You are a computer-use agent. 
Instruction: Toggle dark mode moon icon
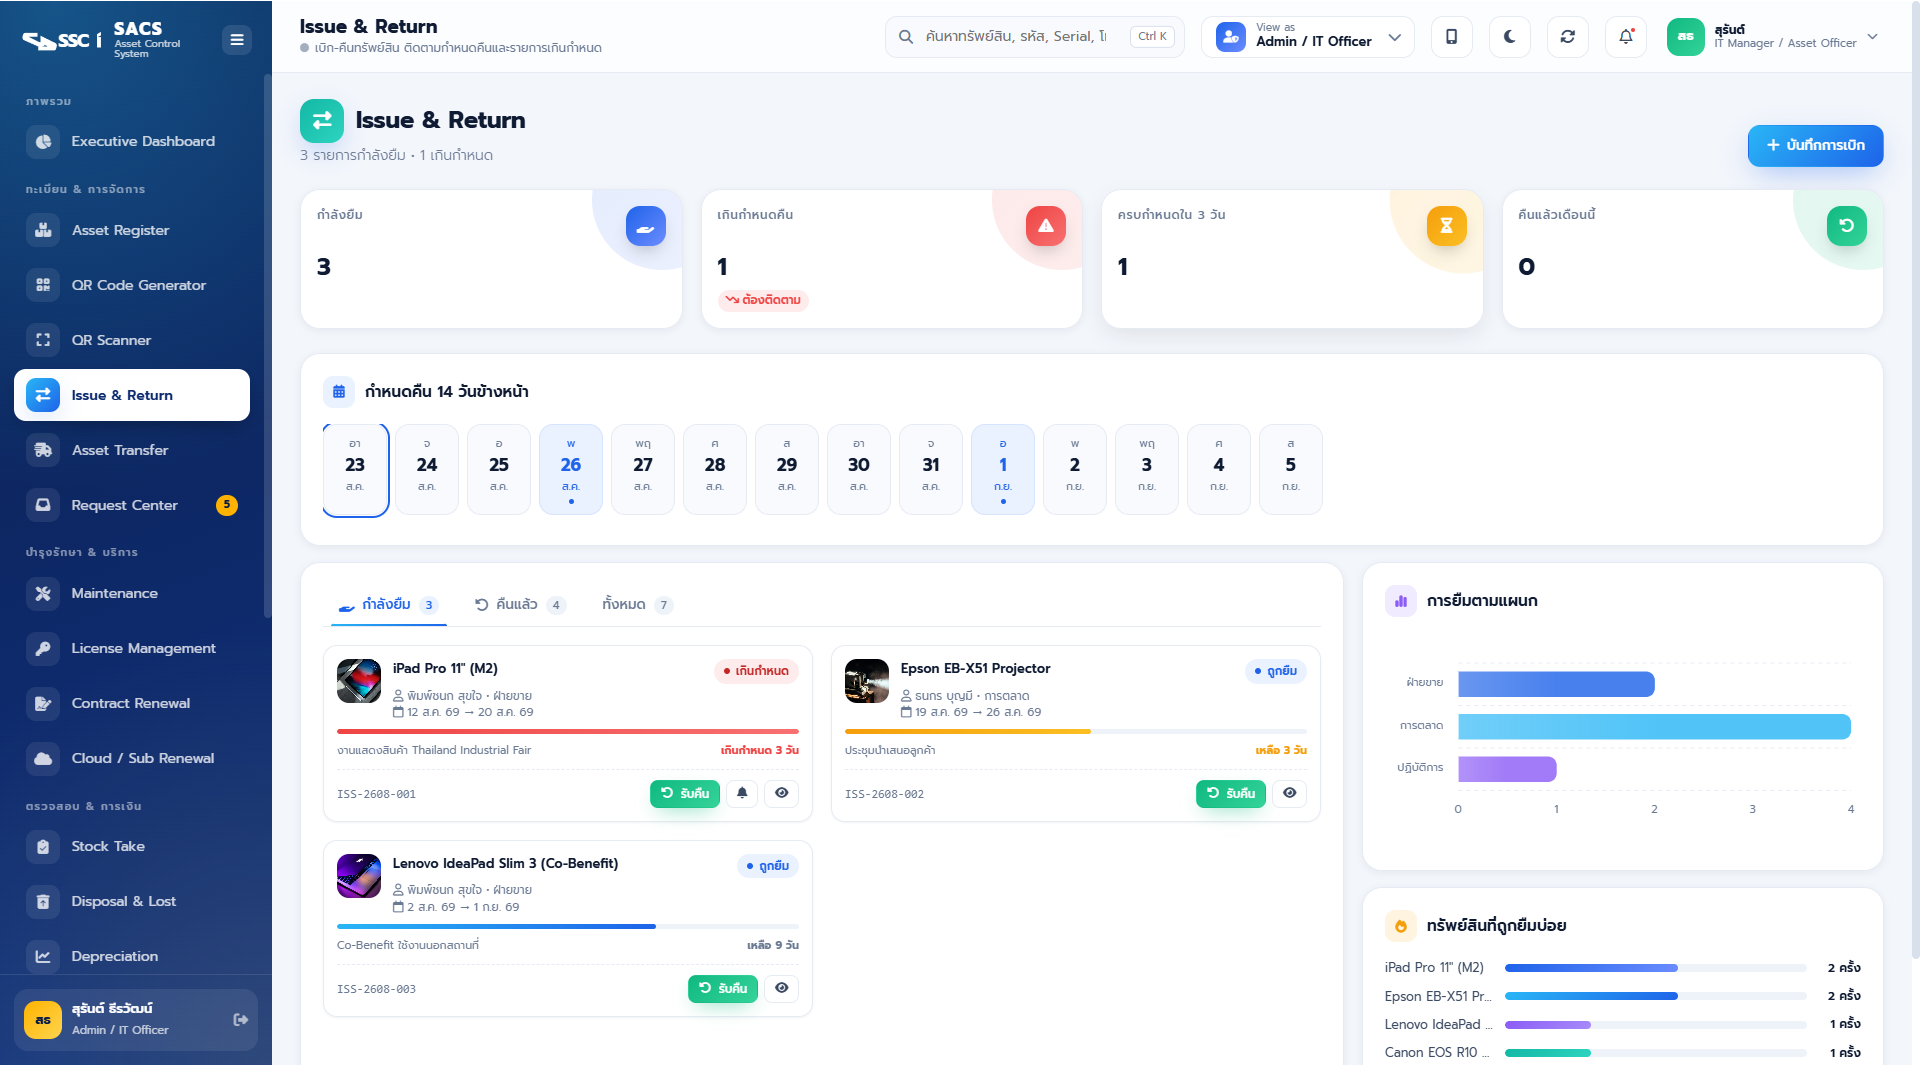(x=1509, y=37)
